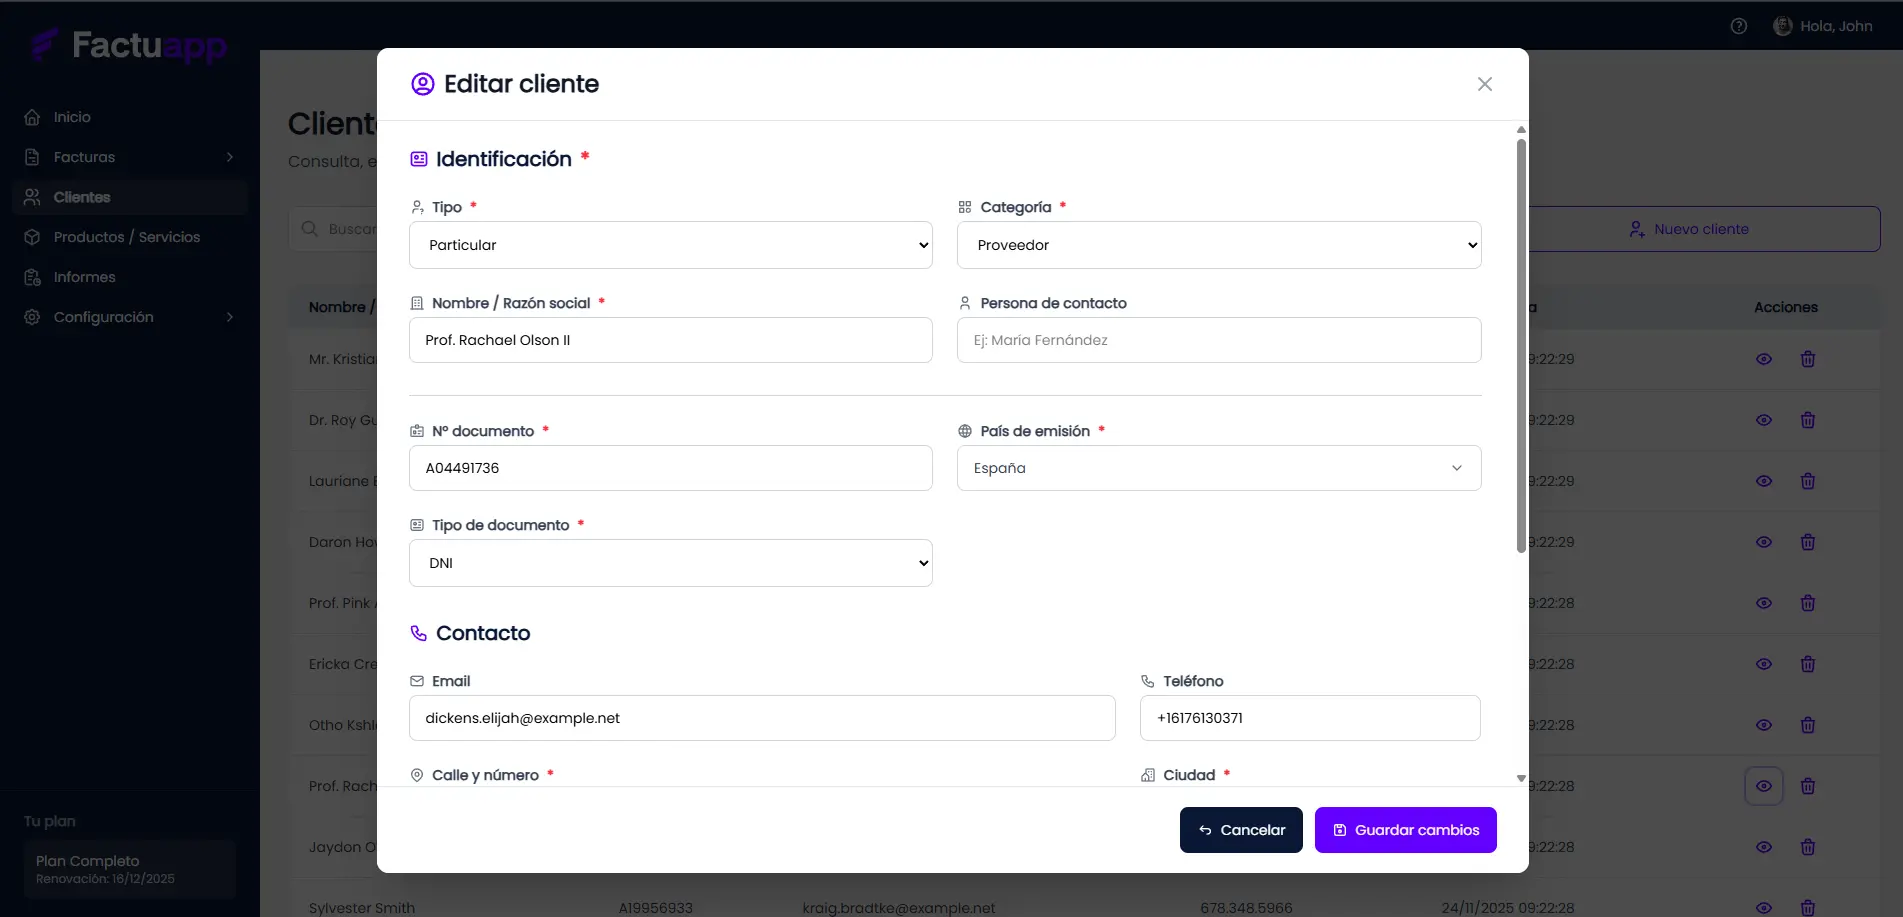1903x917 pixels.
Task: Go to Productos / Servicios in sidebar
Action: coord(126,237)
